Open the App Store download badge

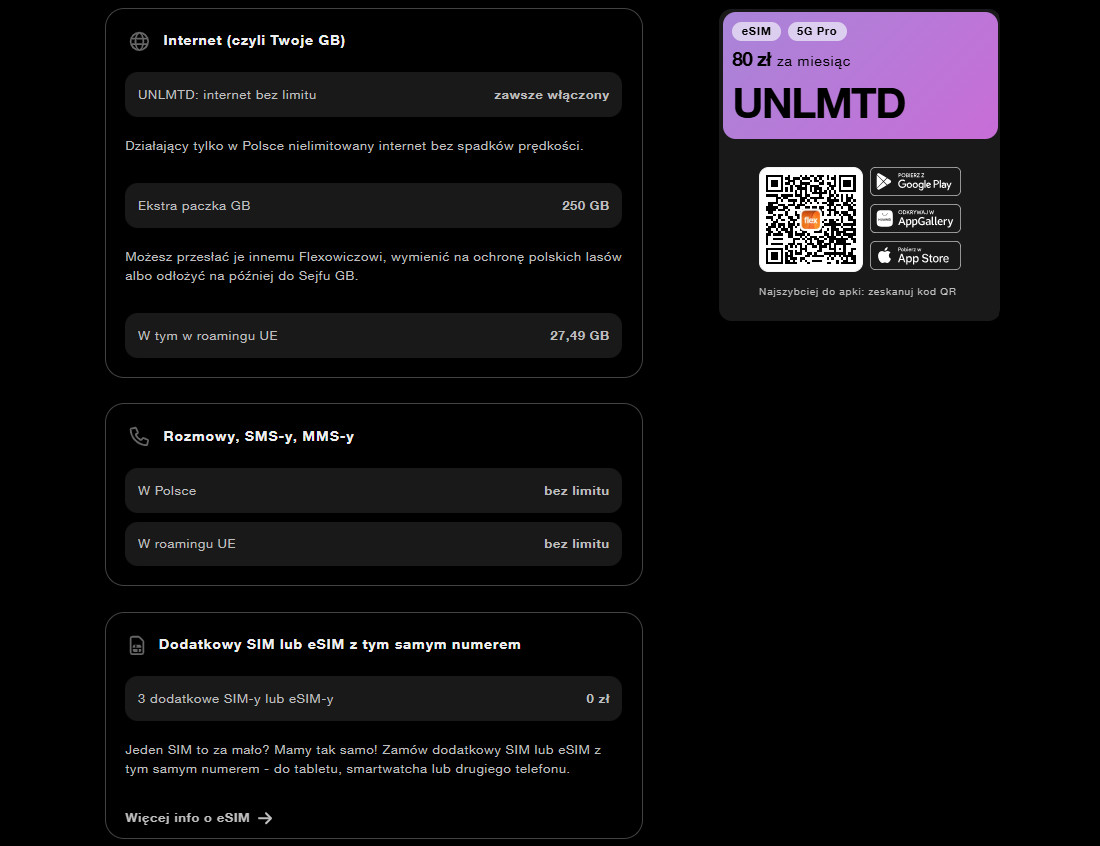[915, 255]
